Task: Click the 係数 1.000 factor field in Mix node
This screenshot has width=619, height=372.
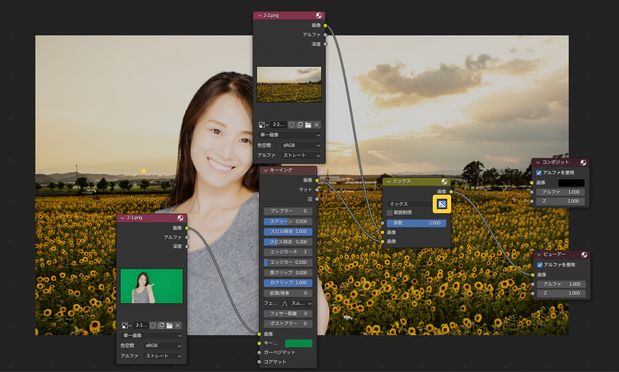Action: 416,223
